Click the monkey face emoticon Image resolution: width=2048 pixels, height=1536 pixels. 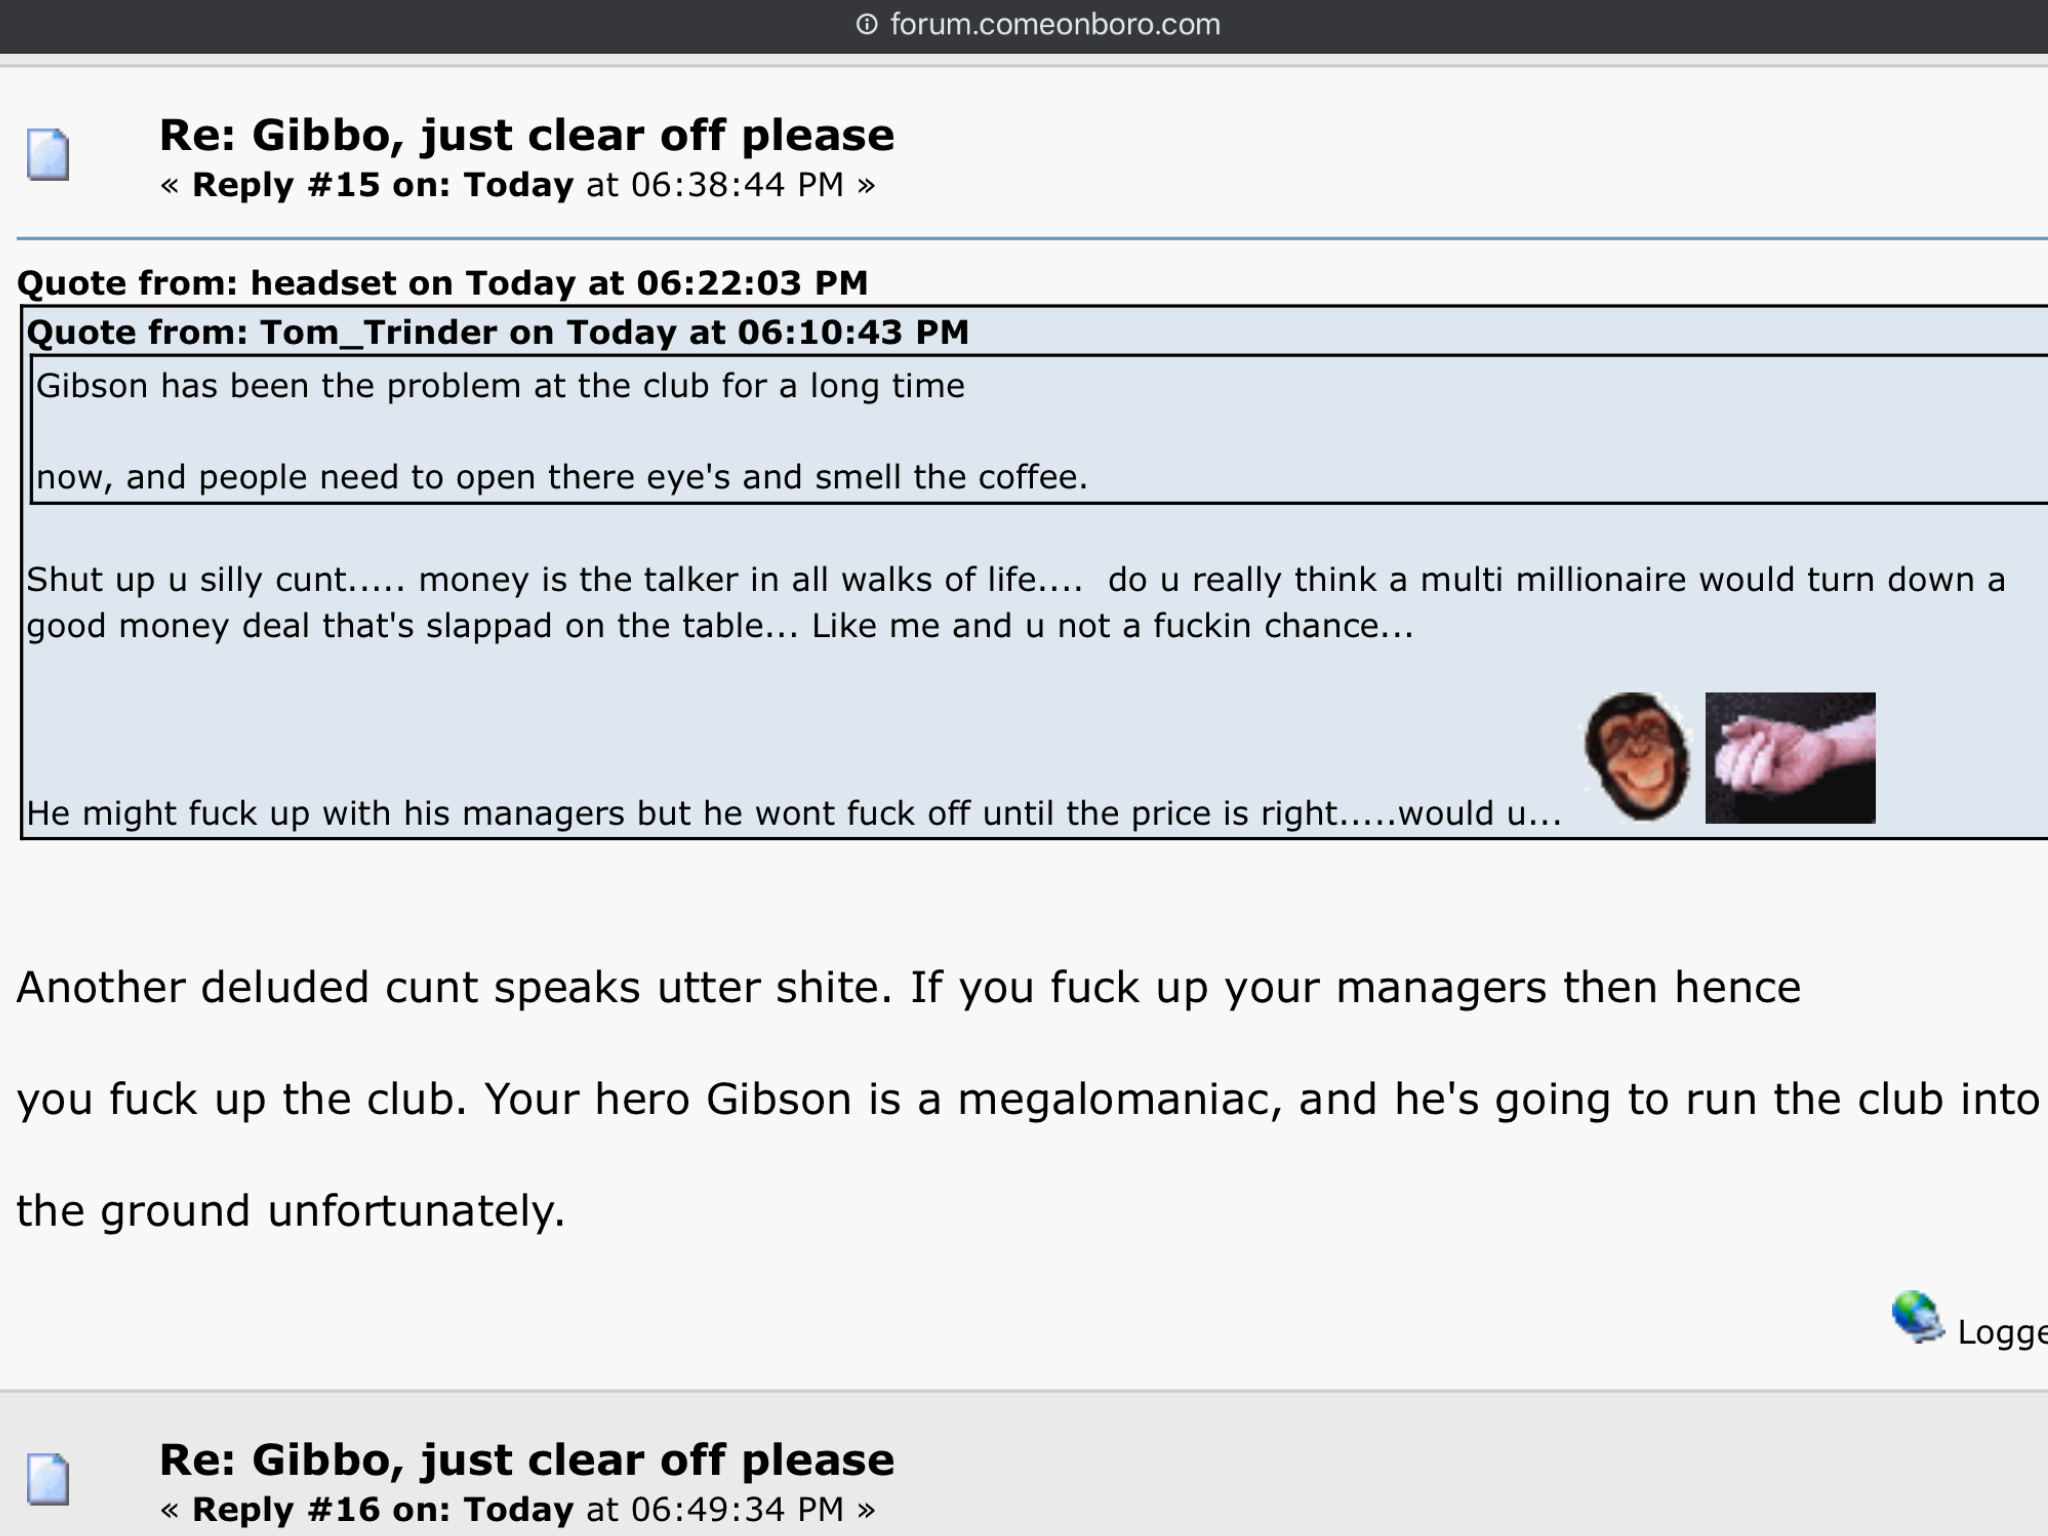point(1637,756)
